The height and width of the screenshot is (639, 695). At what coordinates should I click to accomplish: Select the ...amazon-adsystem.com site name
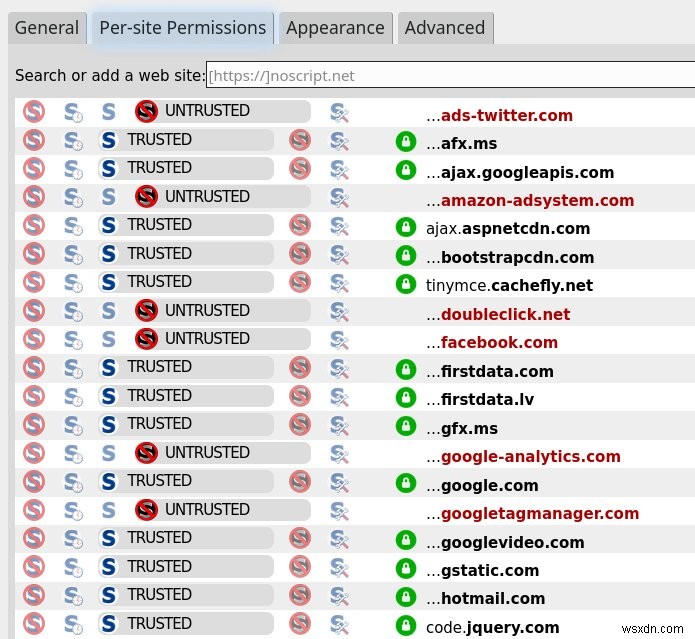click(530, 200)
